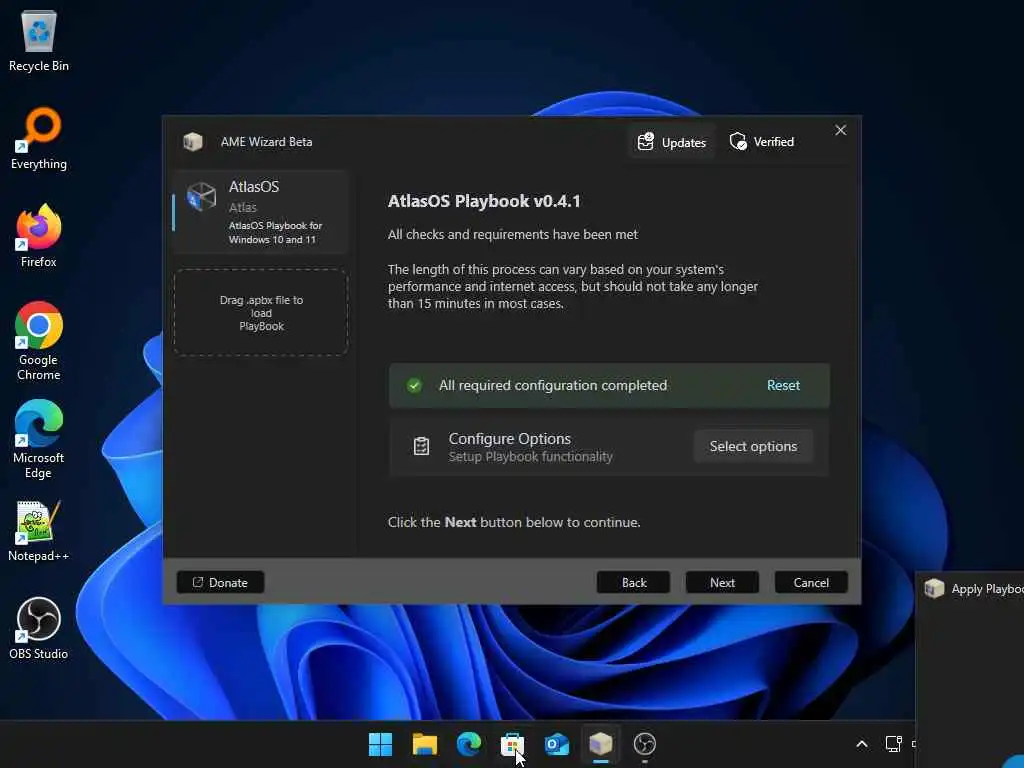Image resolution: width=1024 pixels, height=768 pixels.
Task: Open the Recycle Bin desktop icon
Action: tap(39, 40)
